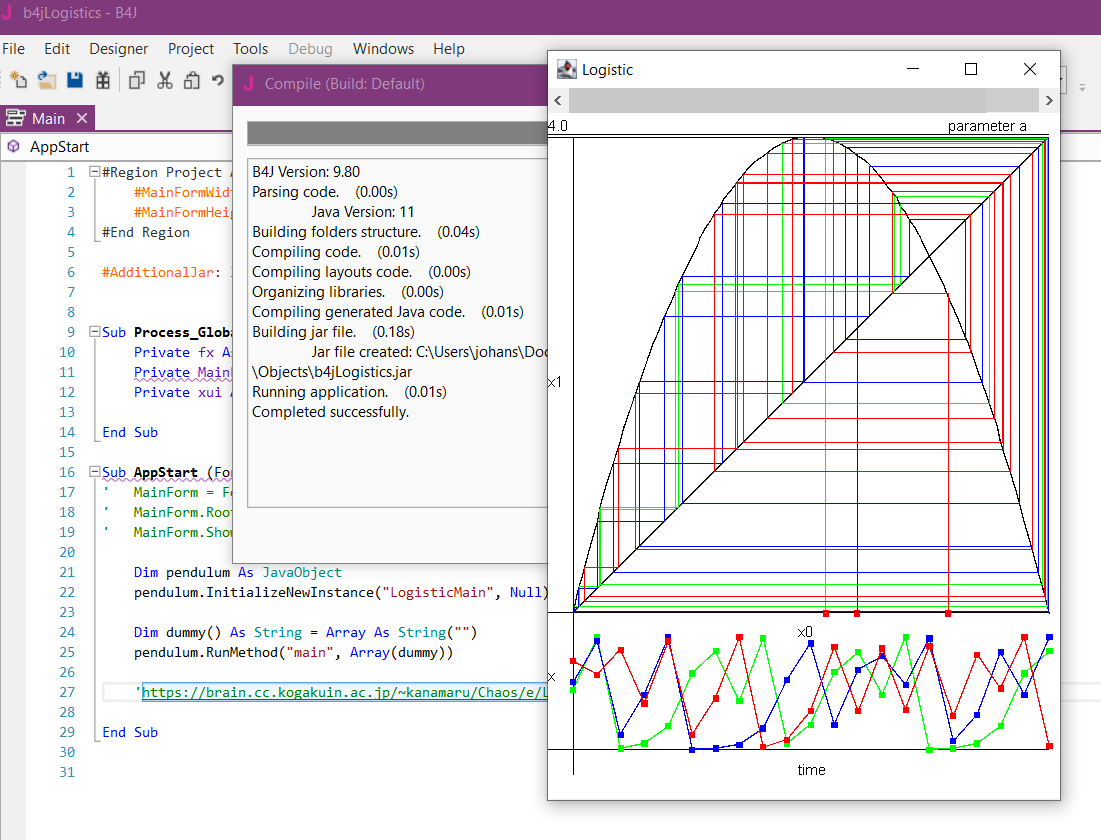This screenshot has height=840, width=1101.
Task: Click the Cut scissors icon
Action: pos(165,81)
